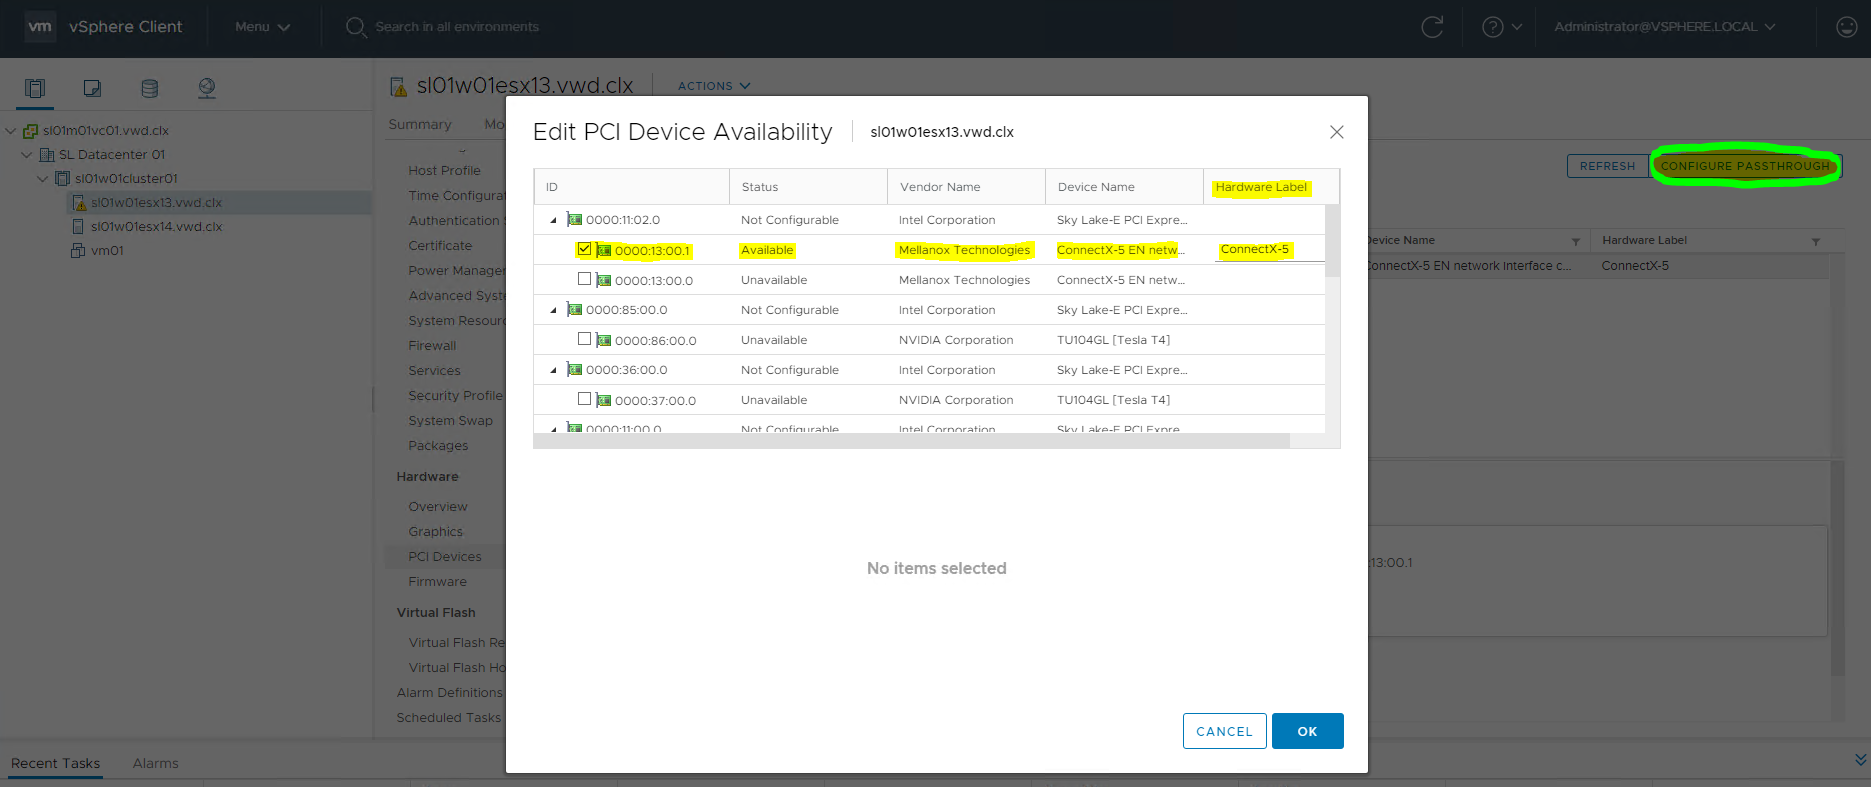Open PCI Devices in the Hardware section
The height and width of the screenshot is (787, 1871).
coord(445,557)
